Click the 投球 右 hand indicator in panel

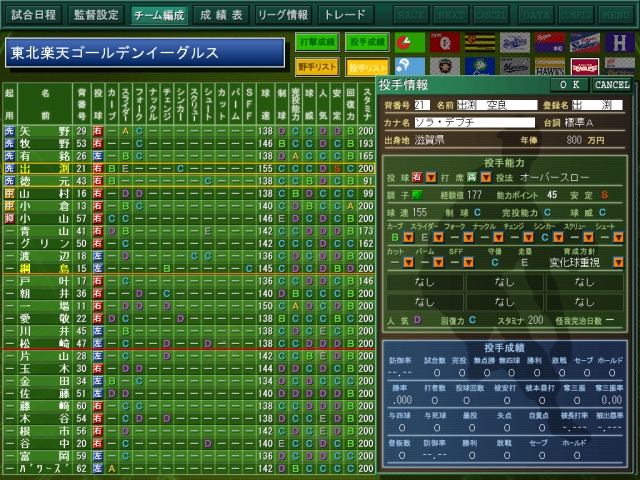[x=417, y=177]
